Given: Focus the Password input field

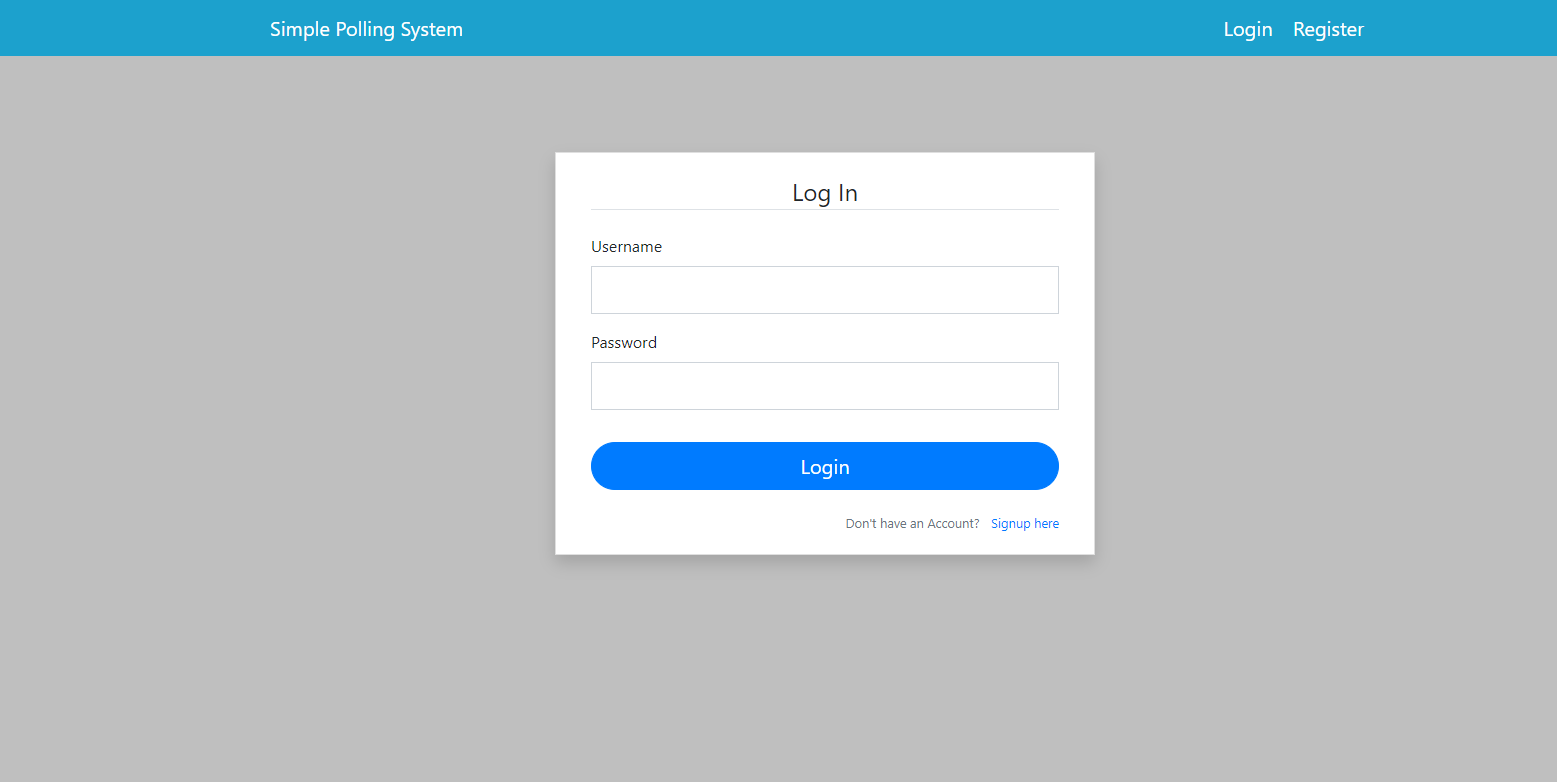Looking at the screenshot, I should (x=825, y=386).
